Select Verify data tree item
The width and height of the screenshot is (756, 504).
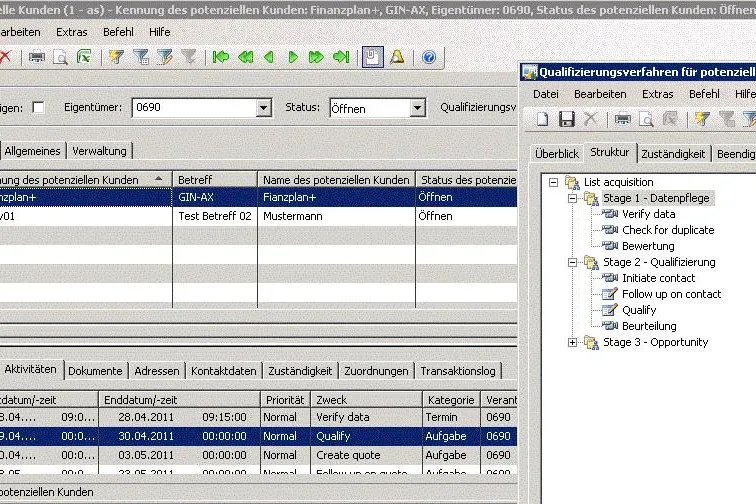(648, 214)
